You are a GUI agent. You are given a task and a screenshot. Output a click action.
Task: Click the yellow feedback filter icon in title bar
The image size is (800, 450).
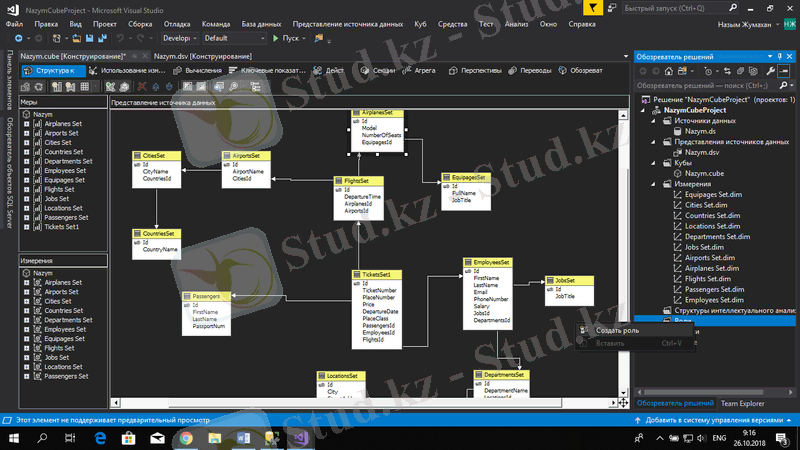(592, 8)
